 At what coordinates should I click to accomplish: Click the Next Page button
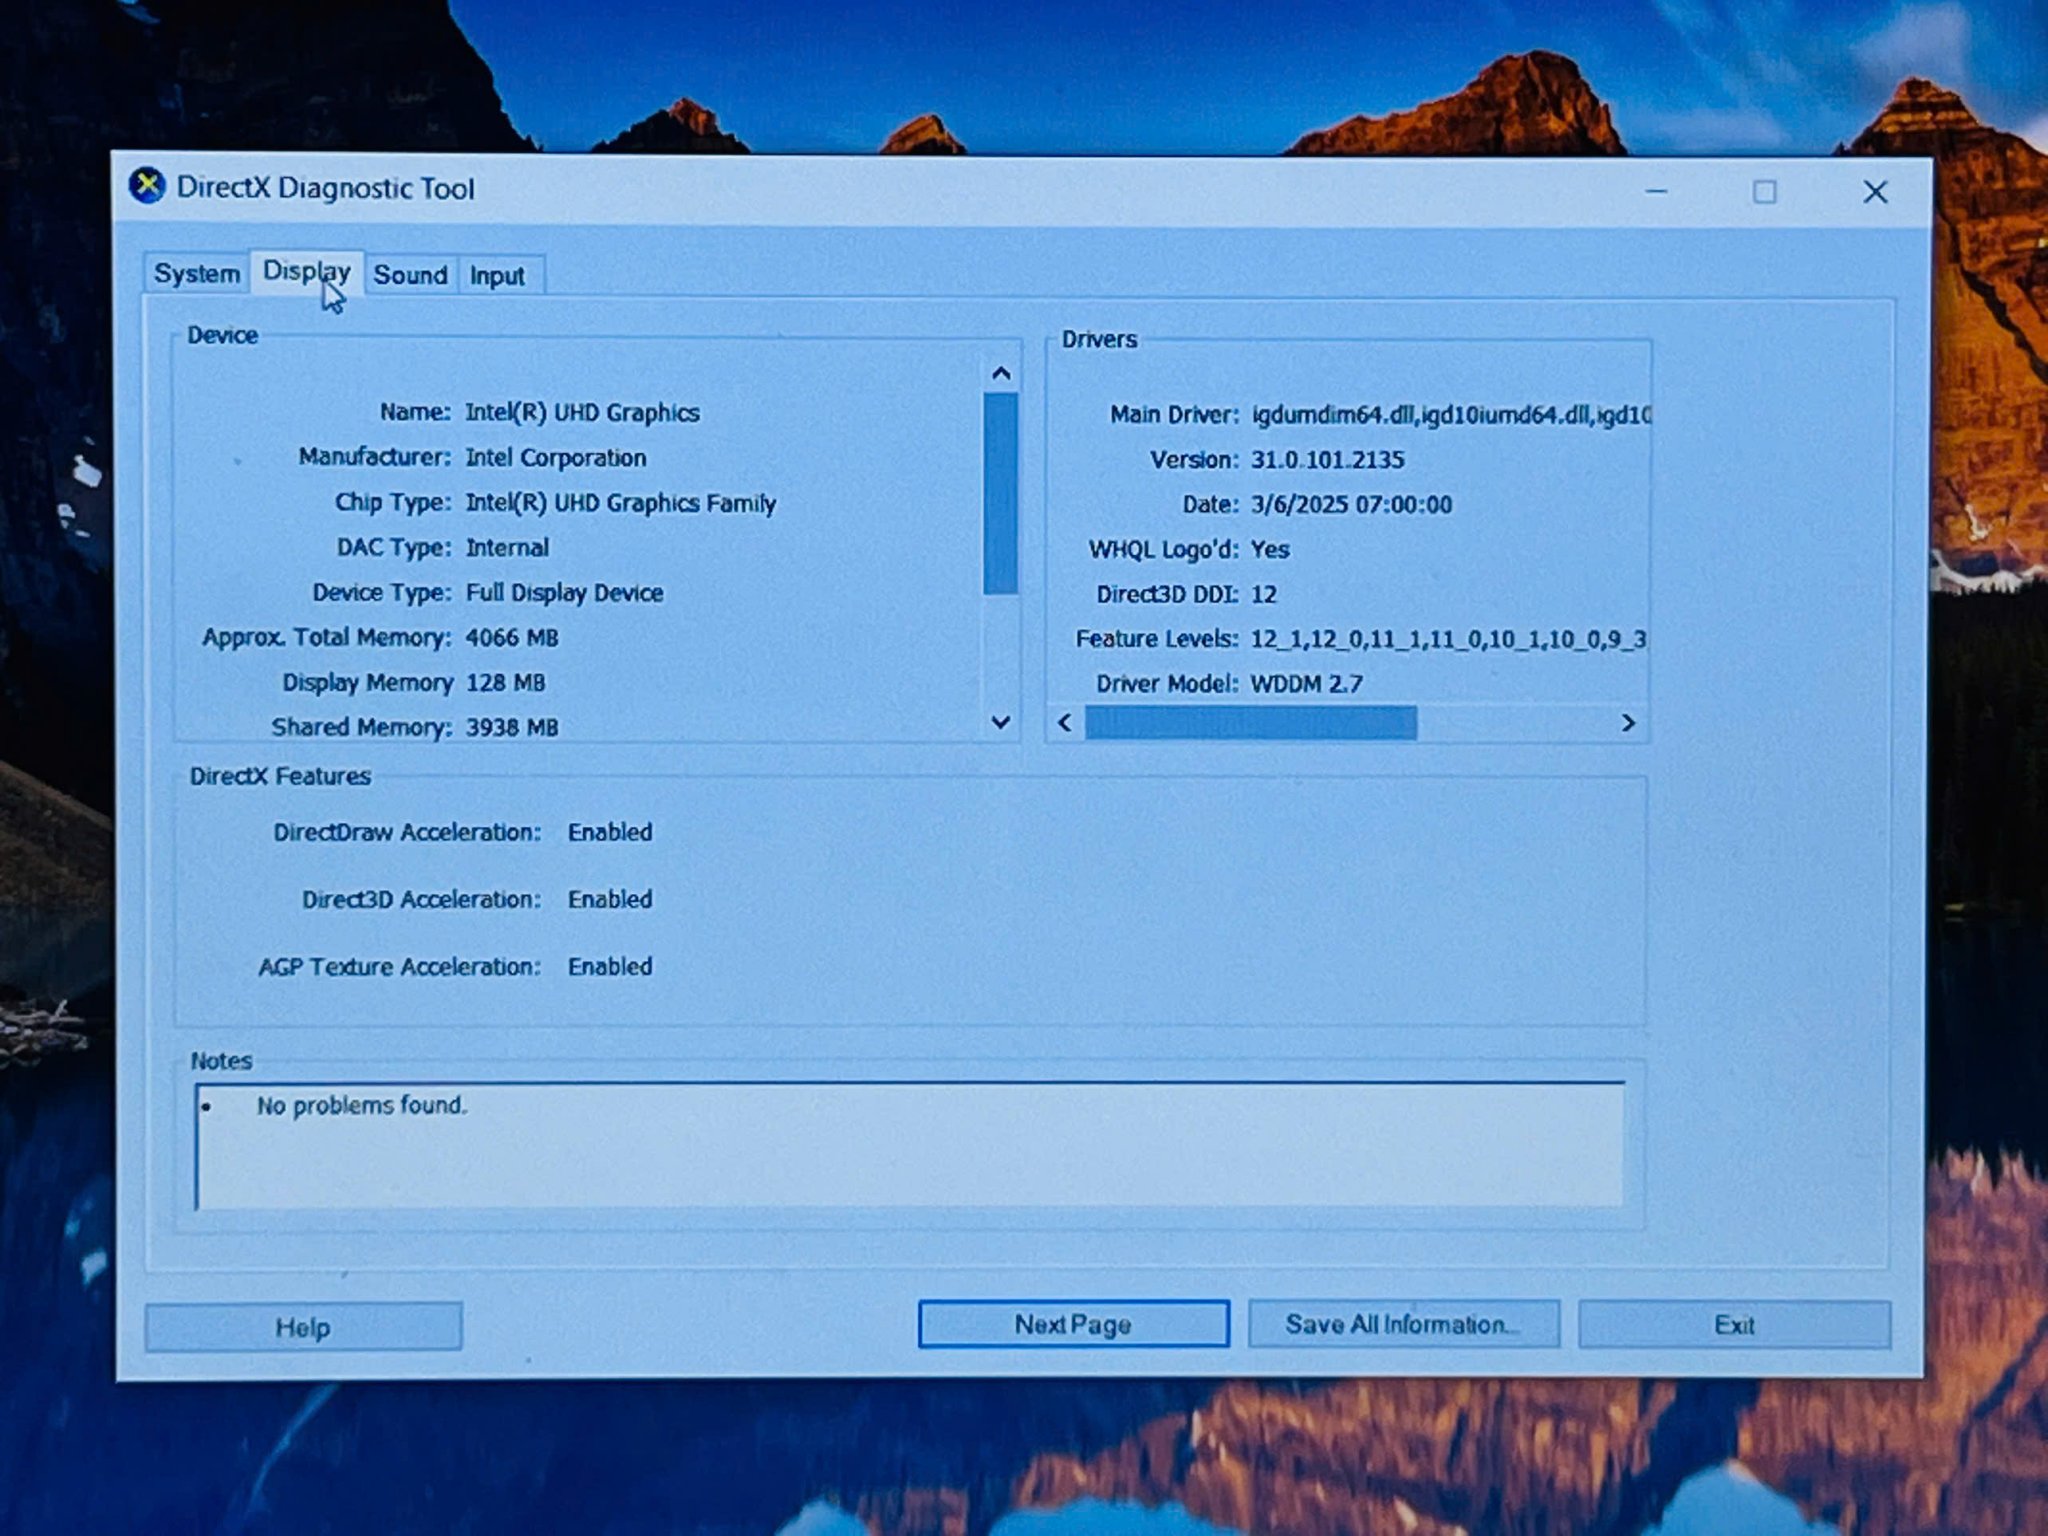pyautogui.click(x=1073, y=1324)
